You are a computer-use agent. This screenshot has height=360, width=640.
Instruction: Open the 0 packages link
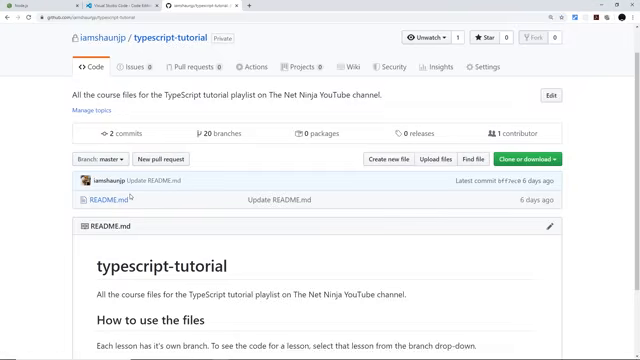pos(317,133)
